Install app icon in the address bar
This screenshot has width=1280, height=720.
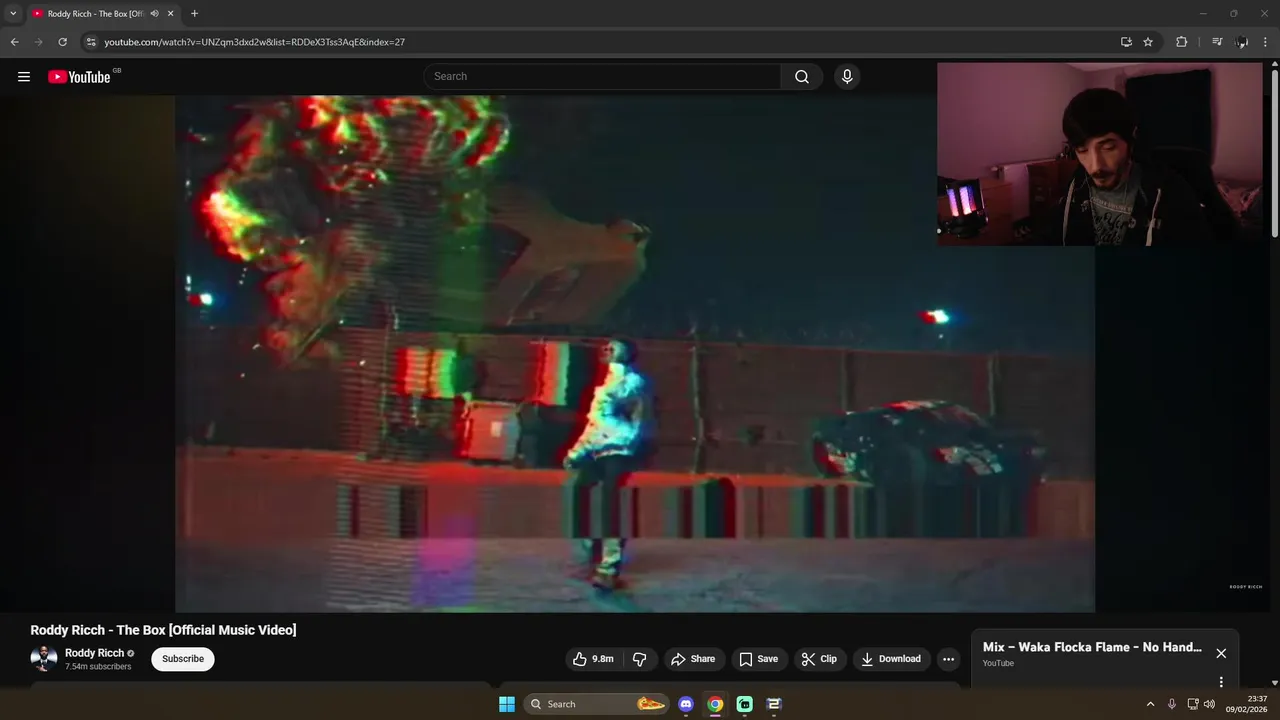click(x=1126, y=42)
